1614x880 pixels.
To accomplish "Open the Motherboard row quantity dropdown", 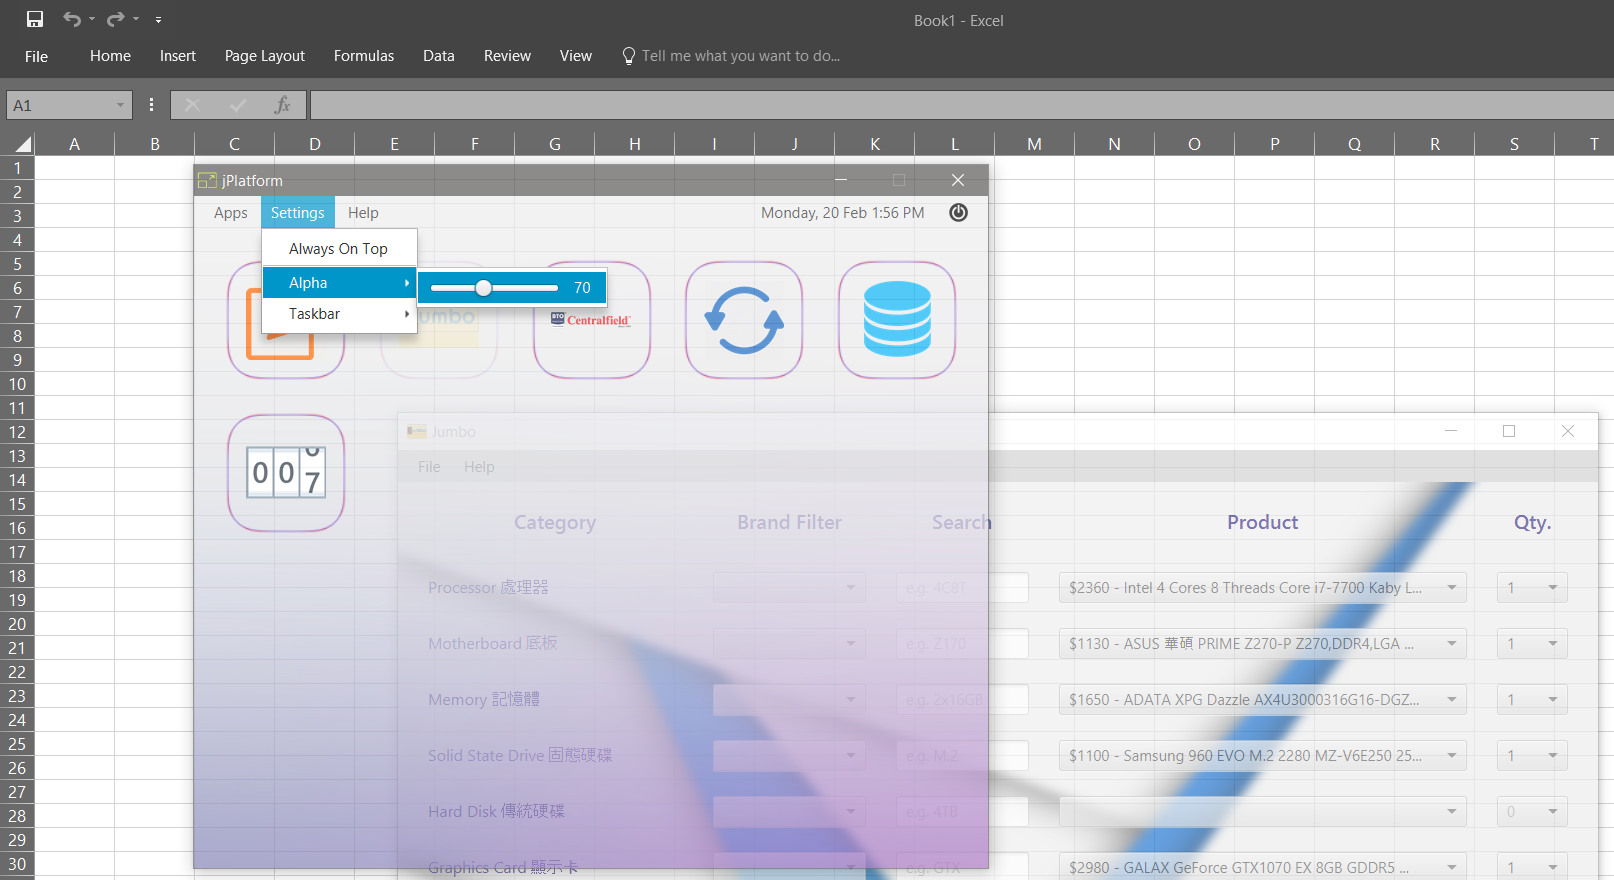I will pos(1532,644).
